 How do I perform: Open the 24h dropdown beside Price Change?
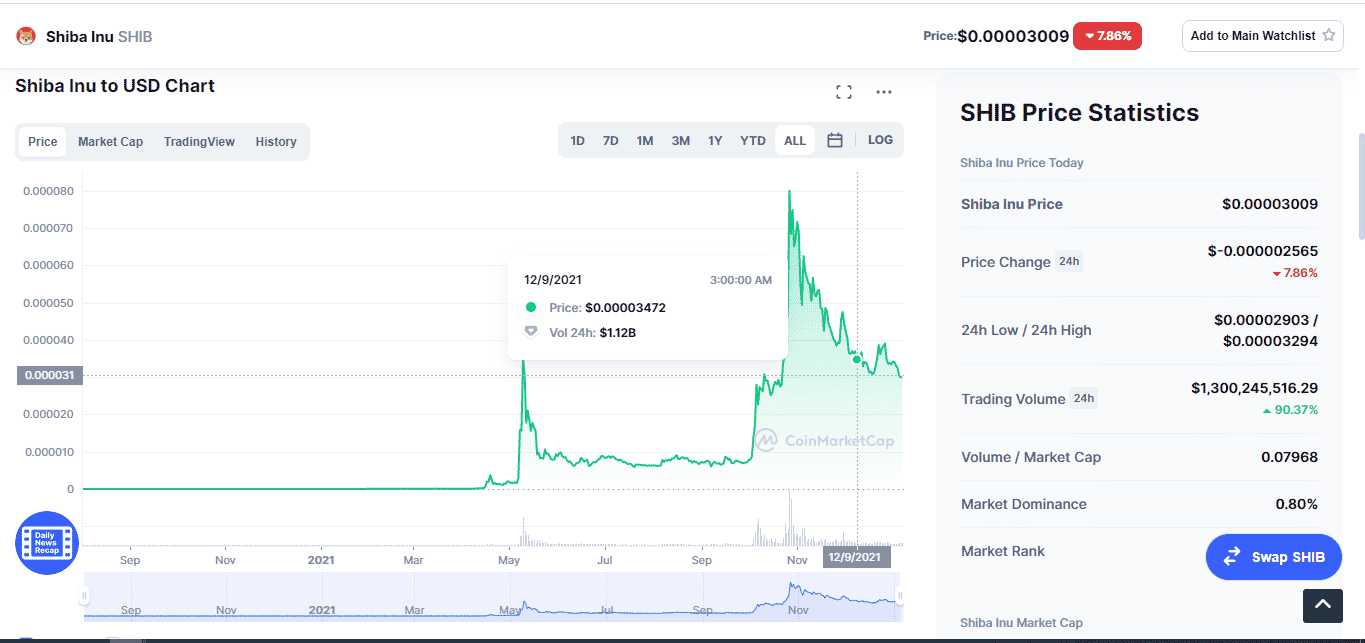click(1069, 262)
